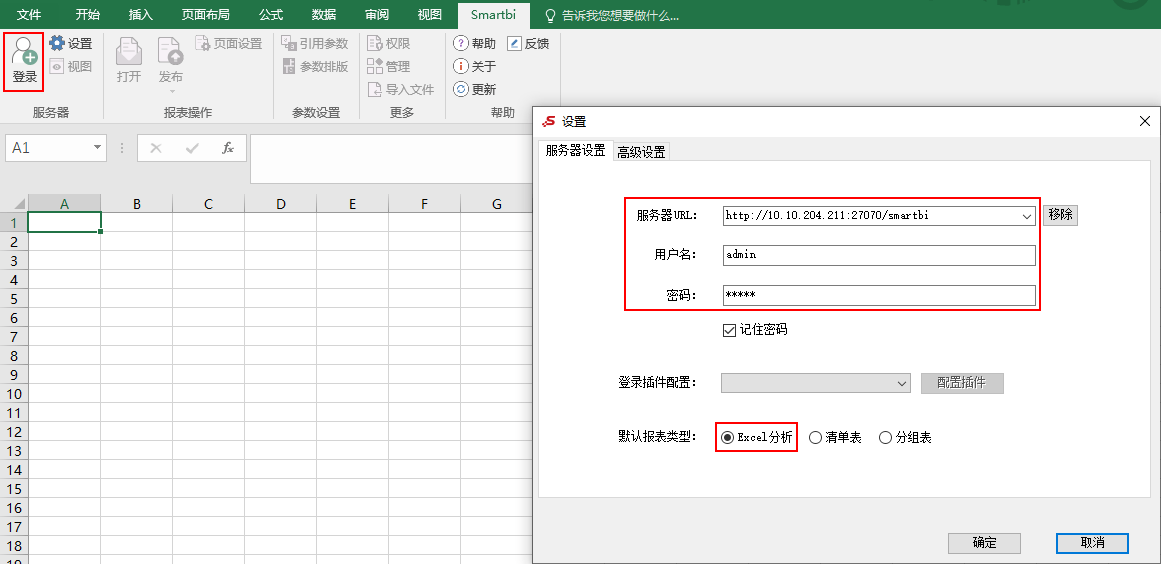This screenshot has width=1161, height=564.
Task: Click 关于 info item
Action: [475, 67]
